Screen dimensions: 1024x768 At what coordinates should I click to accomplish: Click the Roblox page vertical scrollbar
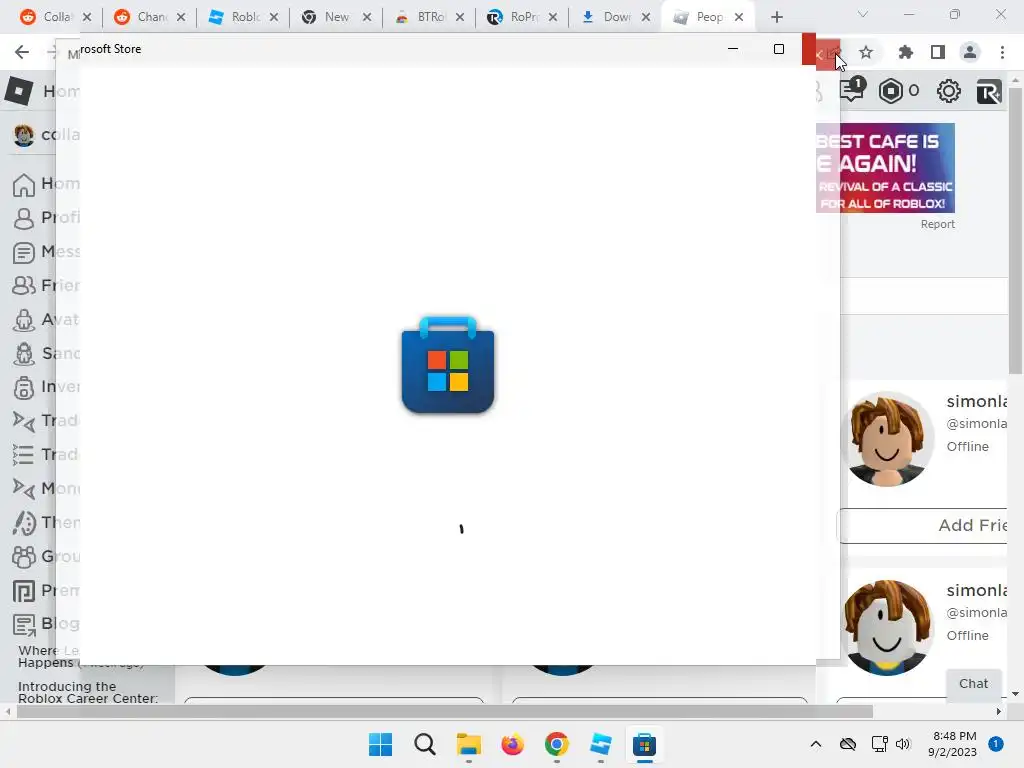click(1015, 230)
